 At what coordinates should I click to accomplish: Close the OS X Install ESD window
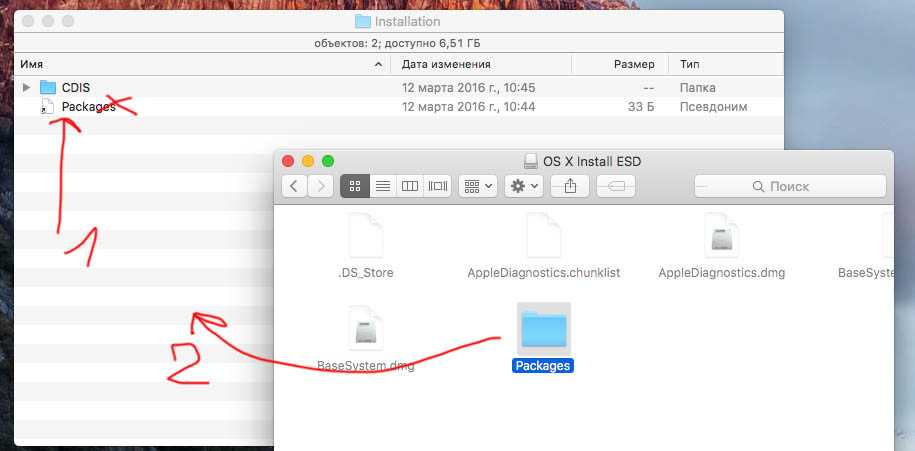coord(288,162)
